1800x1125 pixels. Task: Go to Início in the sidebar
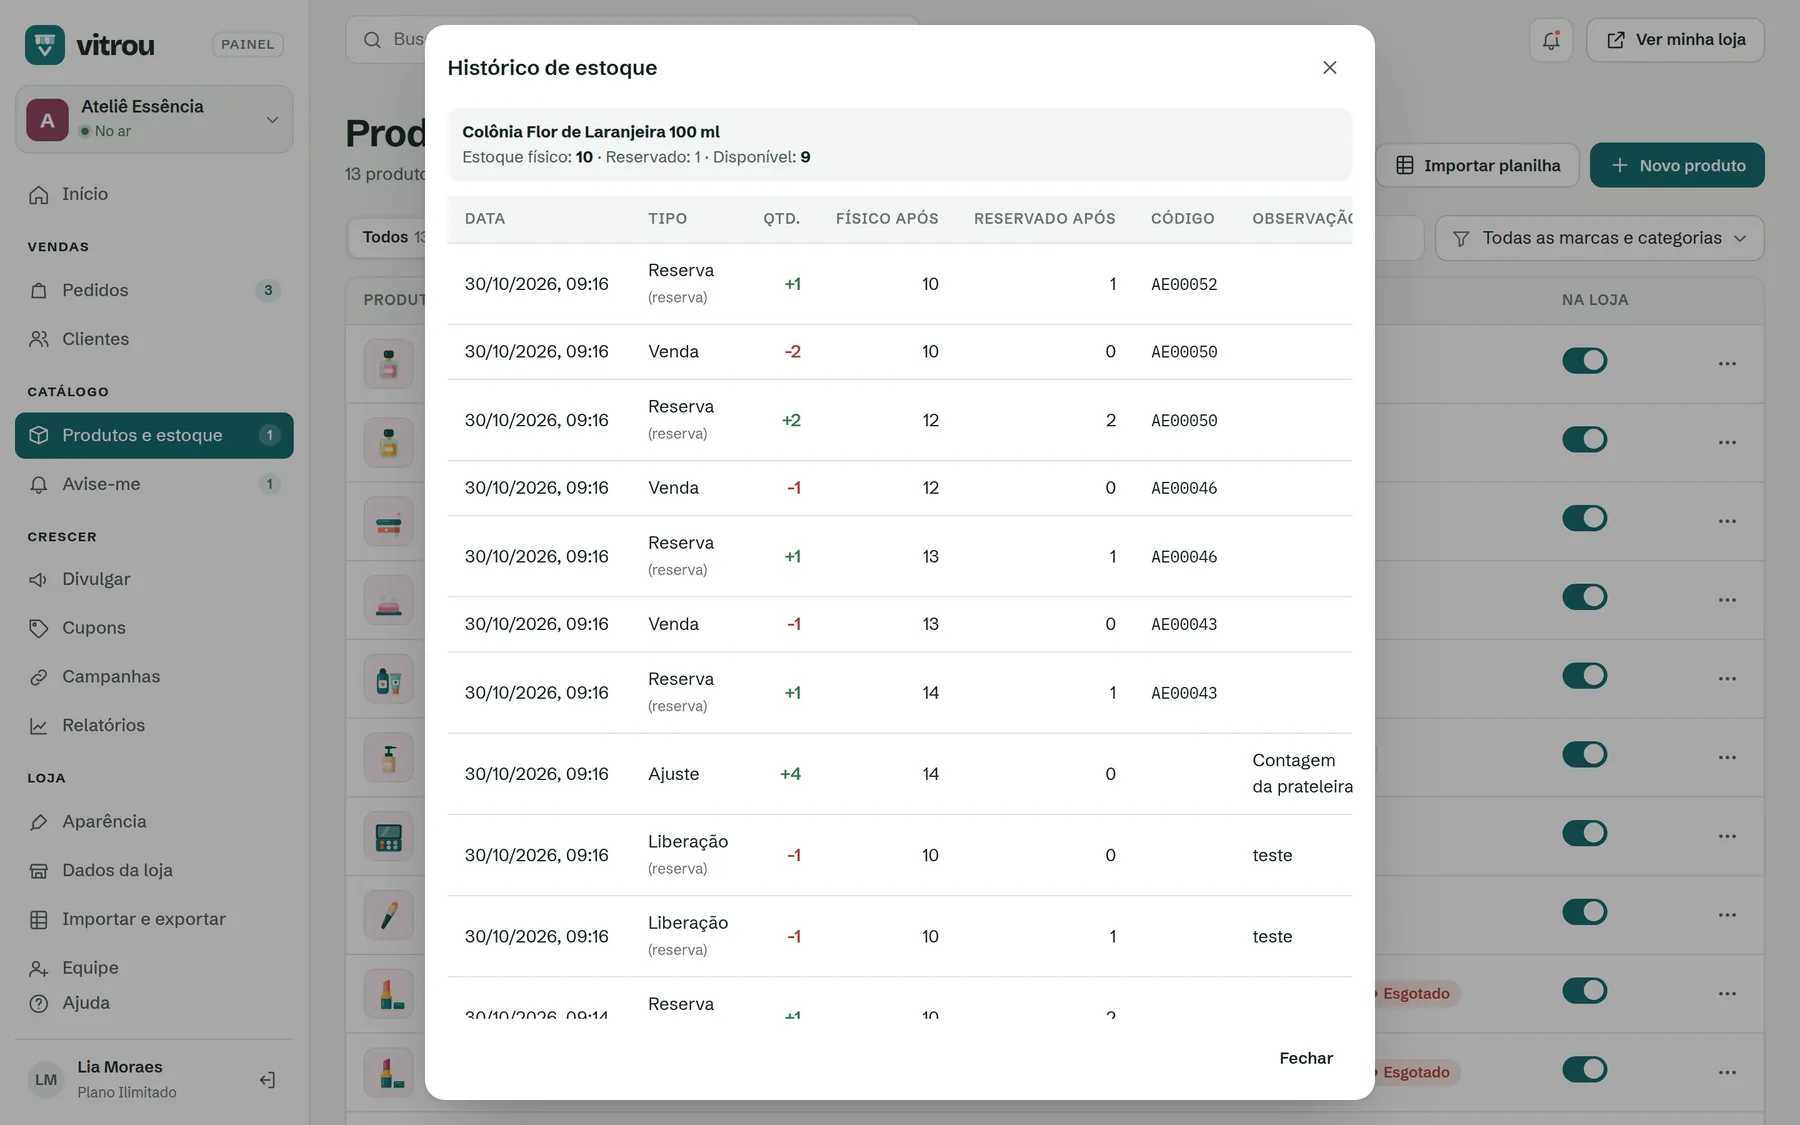[154, 194]
